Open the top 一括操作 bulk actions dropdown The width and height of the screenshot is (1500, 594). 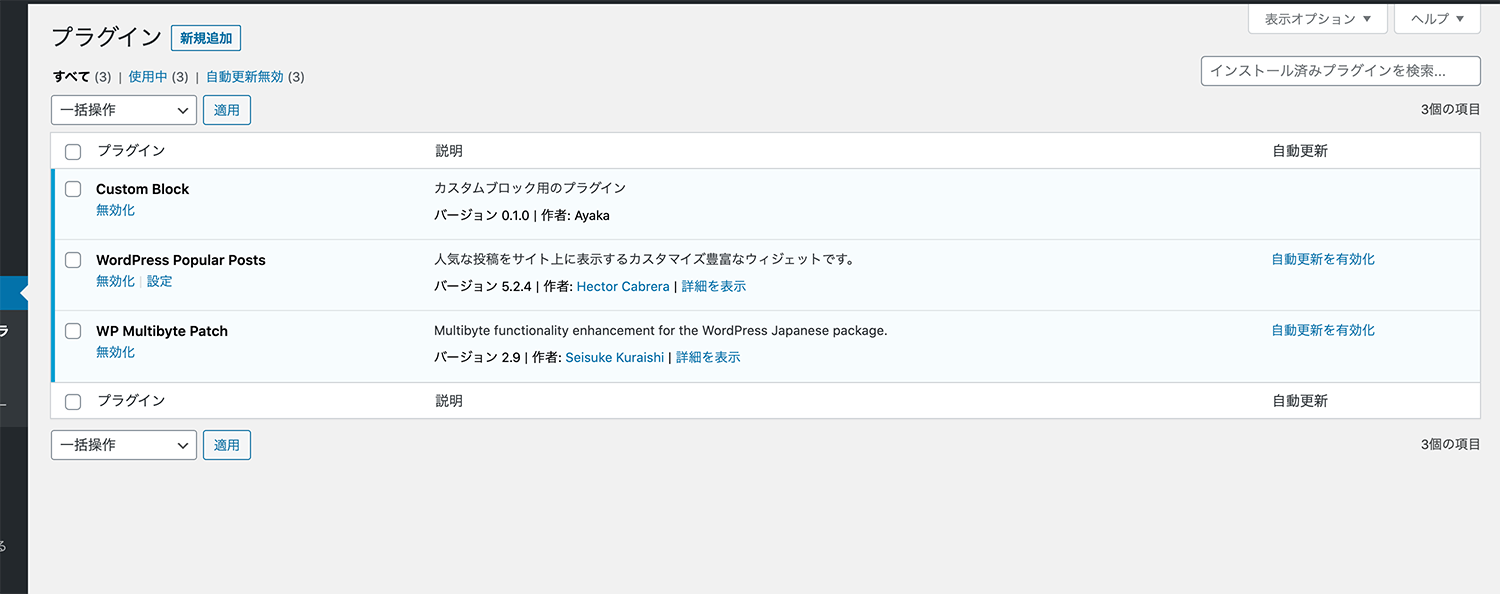click(123, 109)
